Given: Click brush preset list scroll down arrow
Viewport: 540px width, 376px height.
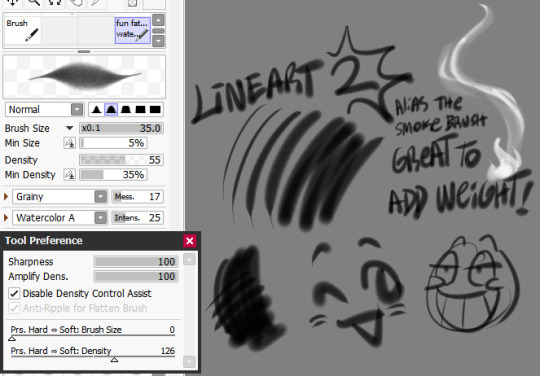Looking at the screenshot, I should (158, 41).
